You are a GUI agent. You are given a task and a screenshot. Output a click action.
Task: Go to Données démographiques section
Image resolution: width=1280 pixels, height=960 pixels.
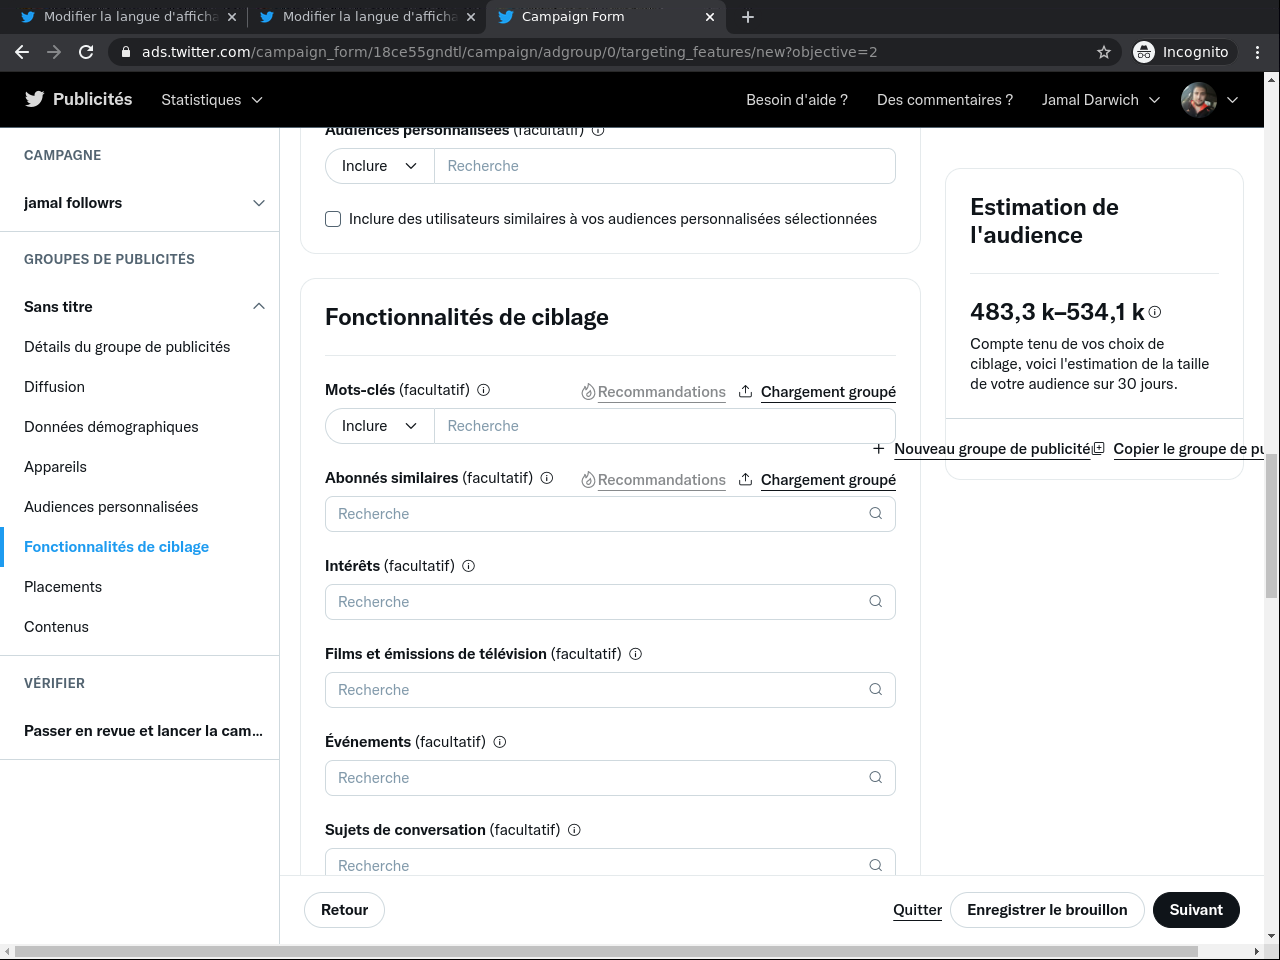coord(111,427)
